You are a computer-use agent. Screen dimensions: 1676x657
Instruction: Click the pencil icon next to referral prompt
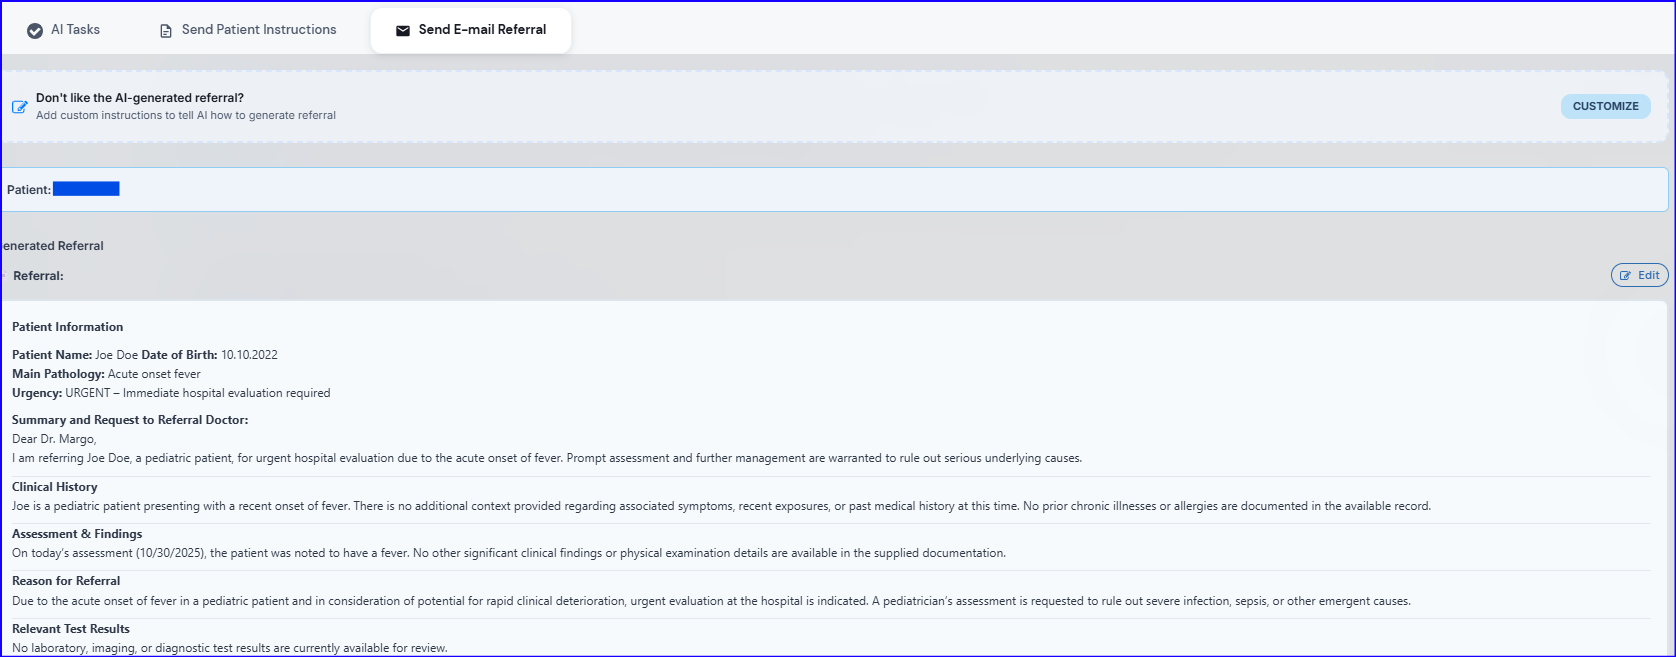tap(20, 107)
